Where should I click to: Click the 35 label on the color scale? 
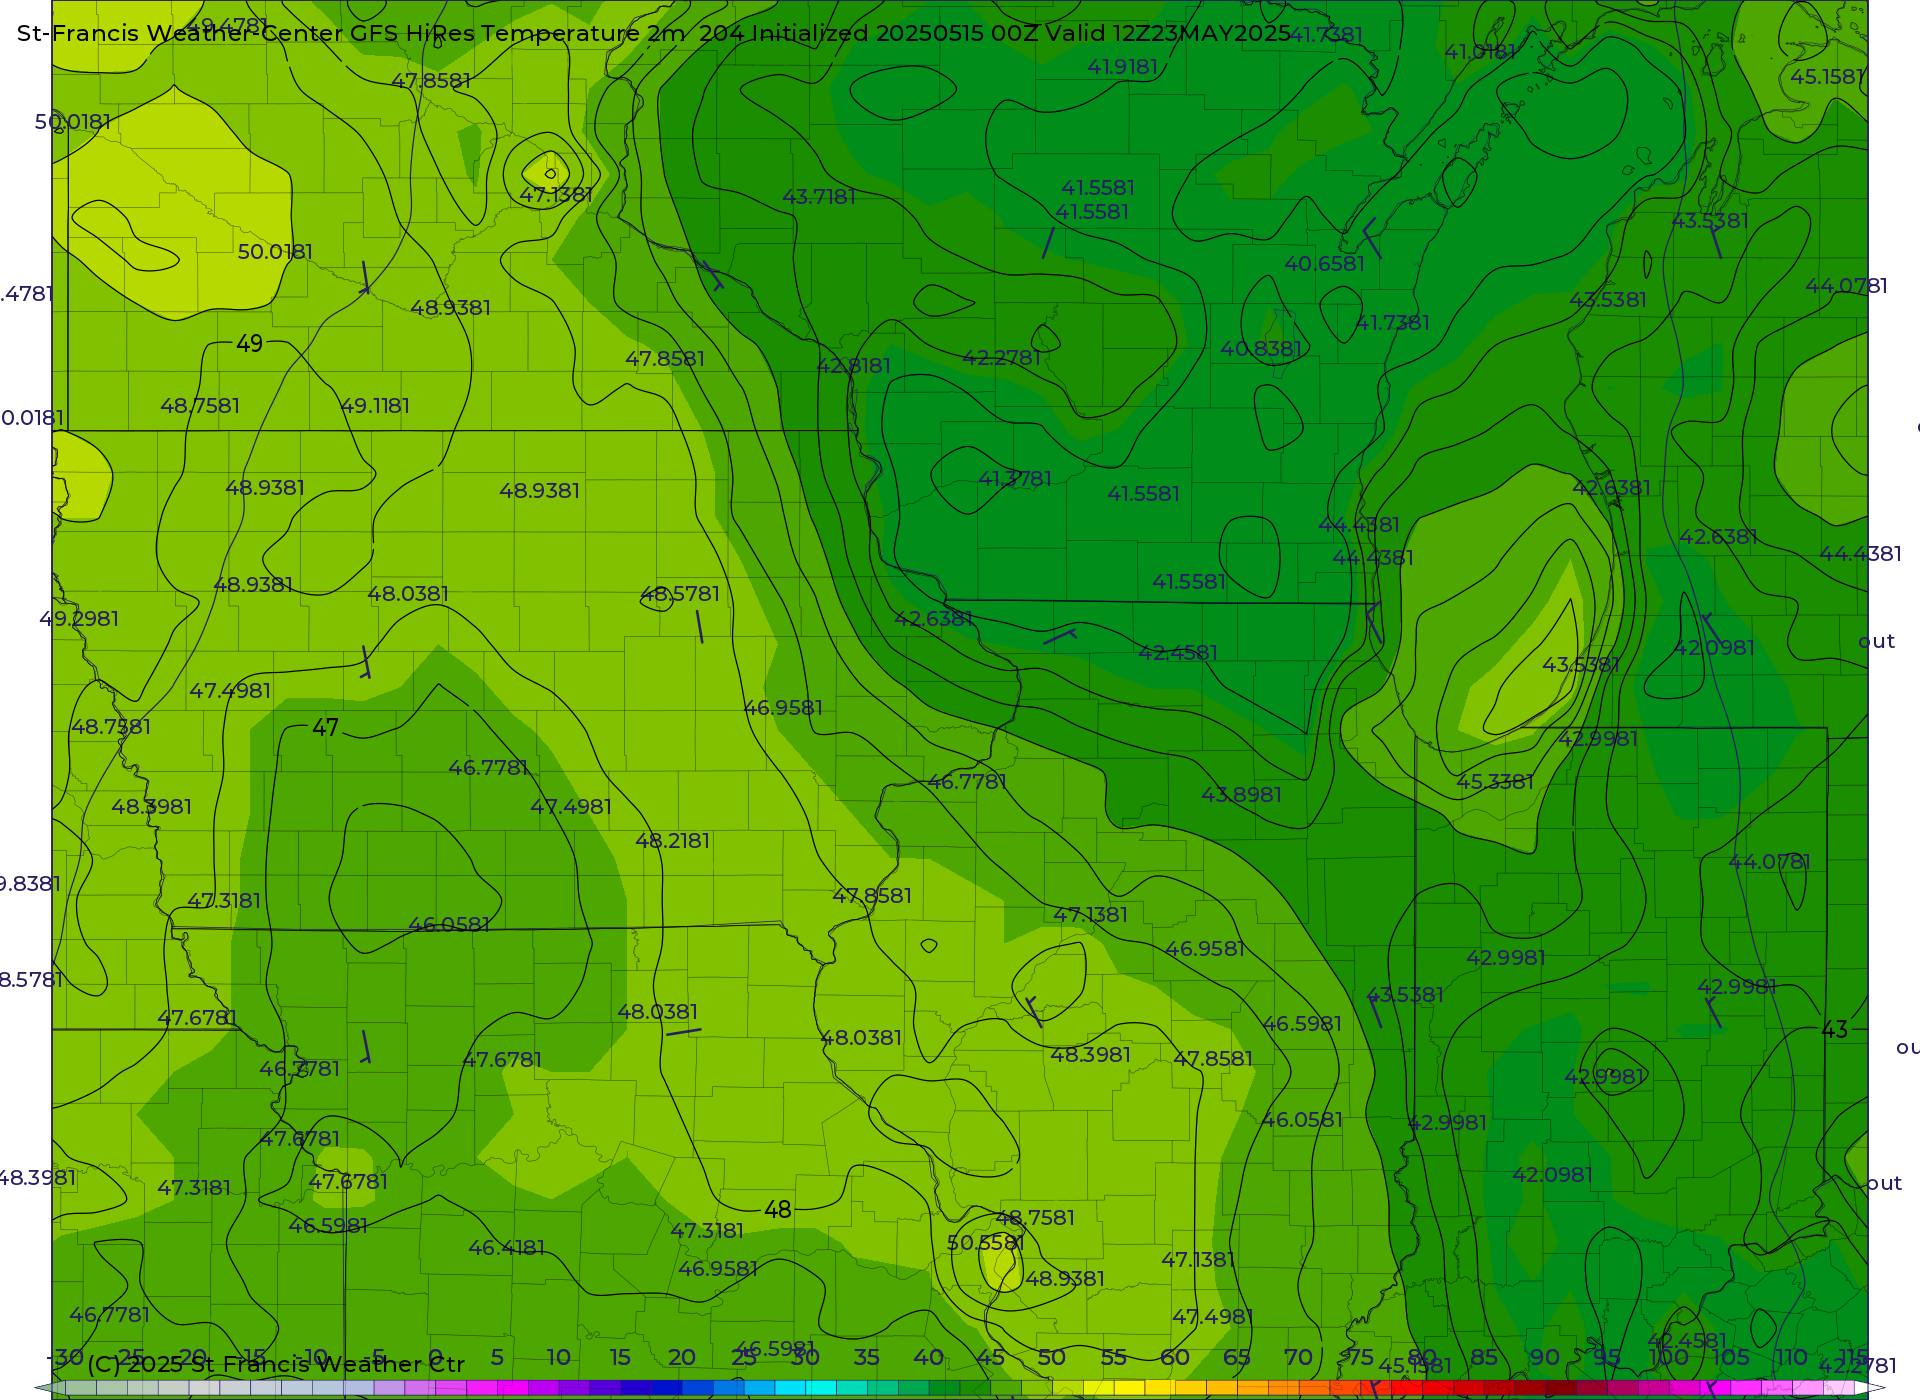[867, 1358]
